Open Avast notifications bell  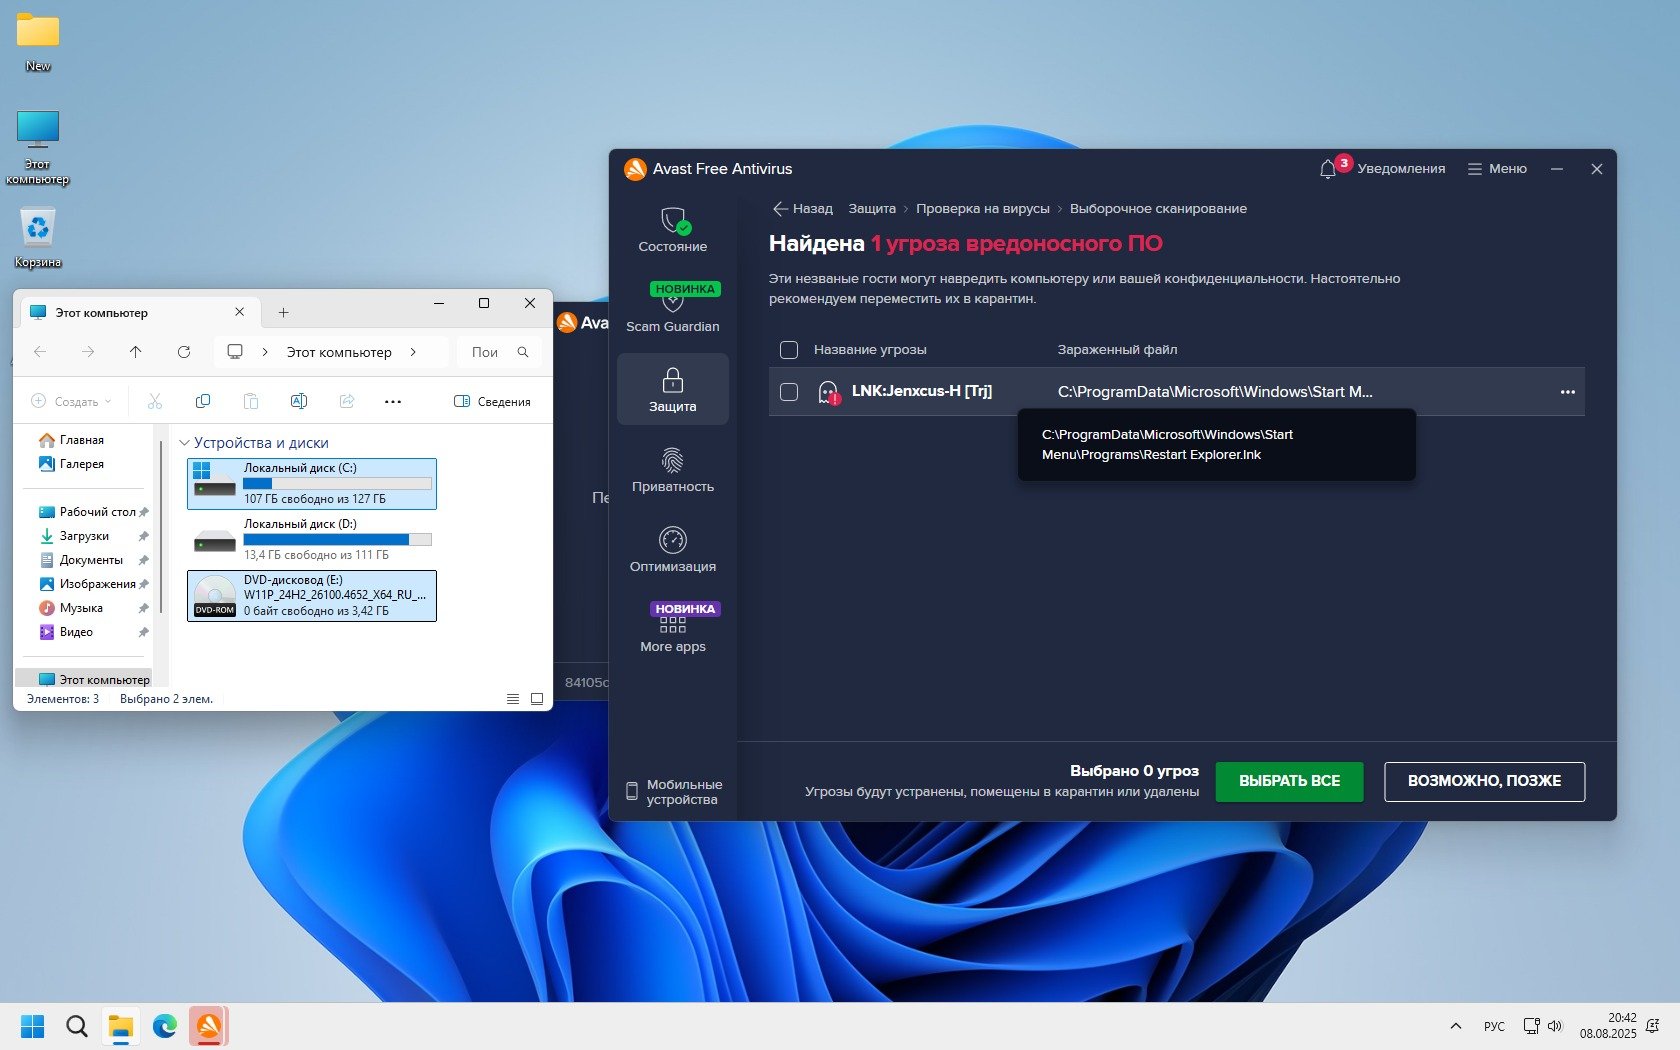[x=1328, y=169]
